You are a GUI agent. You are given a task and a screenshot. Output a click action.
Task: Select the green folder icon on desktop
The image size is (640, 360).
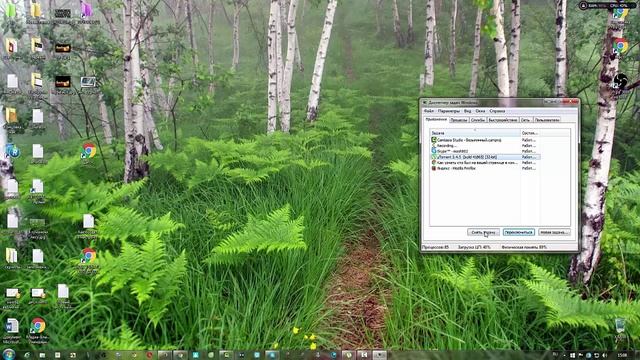tap(10, 11)
